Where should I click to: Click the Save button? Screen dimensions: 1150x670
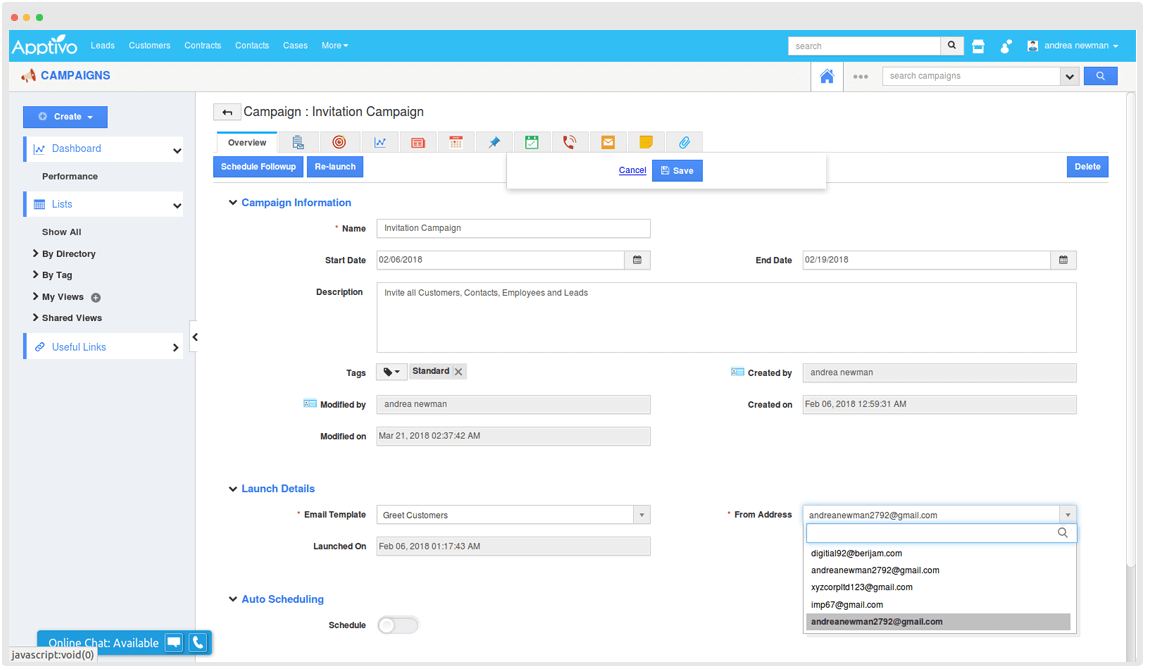click(677, 171)
